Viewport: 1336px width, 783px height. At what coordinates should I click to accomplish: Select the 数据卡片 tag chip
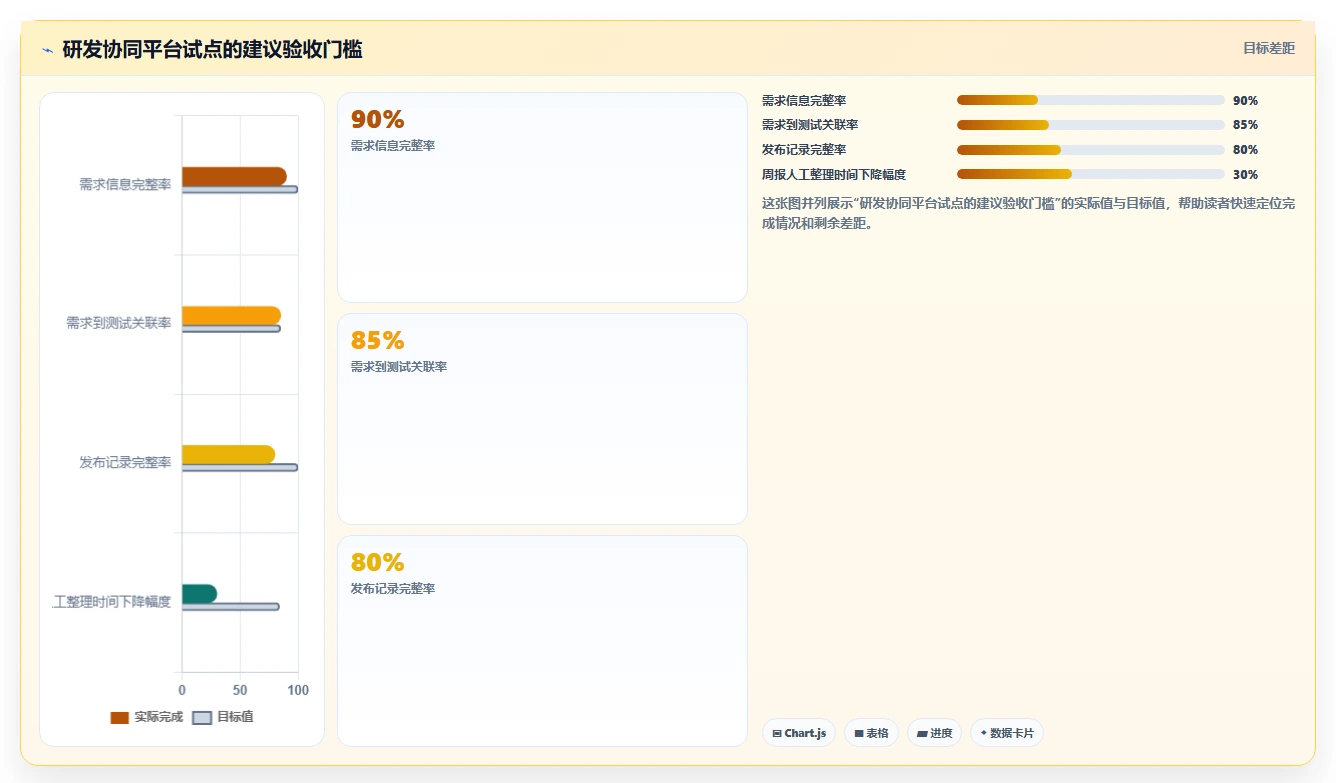(1007, 733)
